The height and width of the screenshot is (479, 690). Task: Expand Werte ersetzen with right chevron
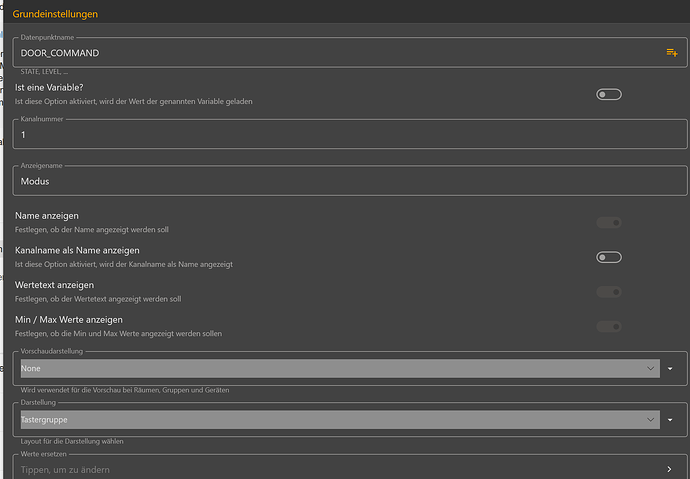pyautogui.click(x=670, y=469)
